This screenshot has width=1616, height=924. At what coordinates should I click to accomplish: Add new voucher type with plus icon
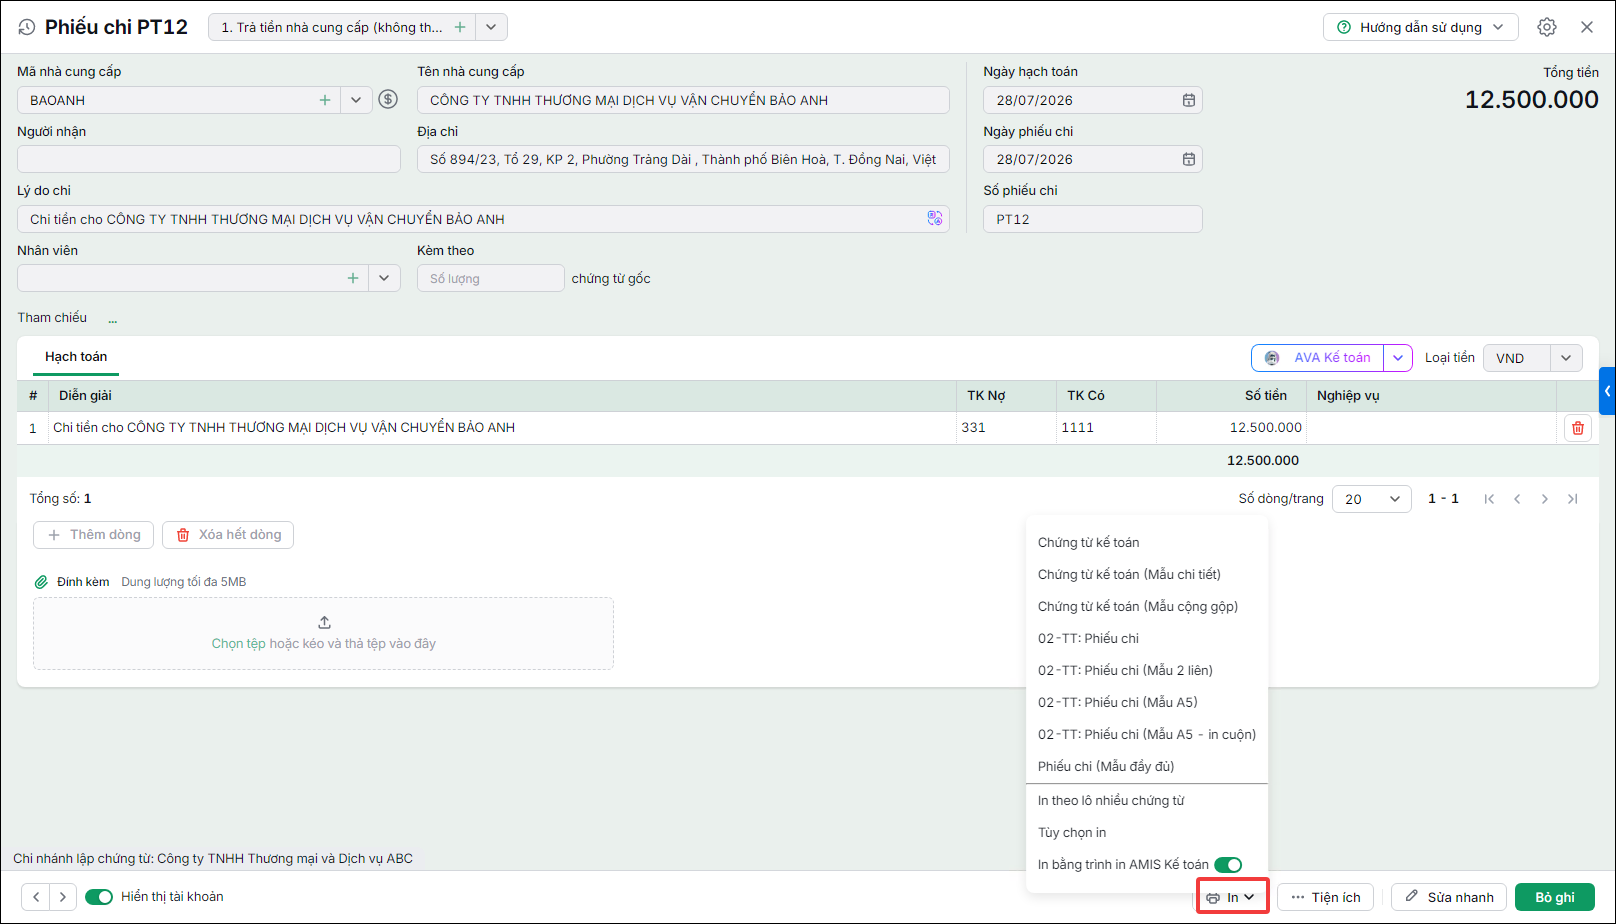pos(460,27)
